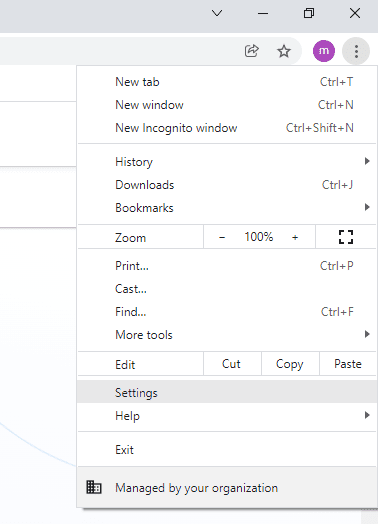Open Settings from the menu

227,393
